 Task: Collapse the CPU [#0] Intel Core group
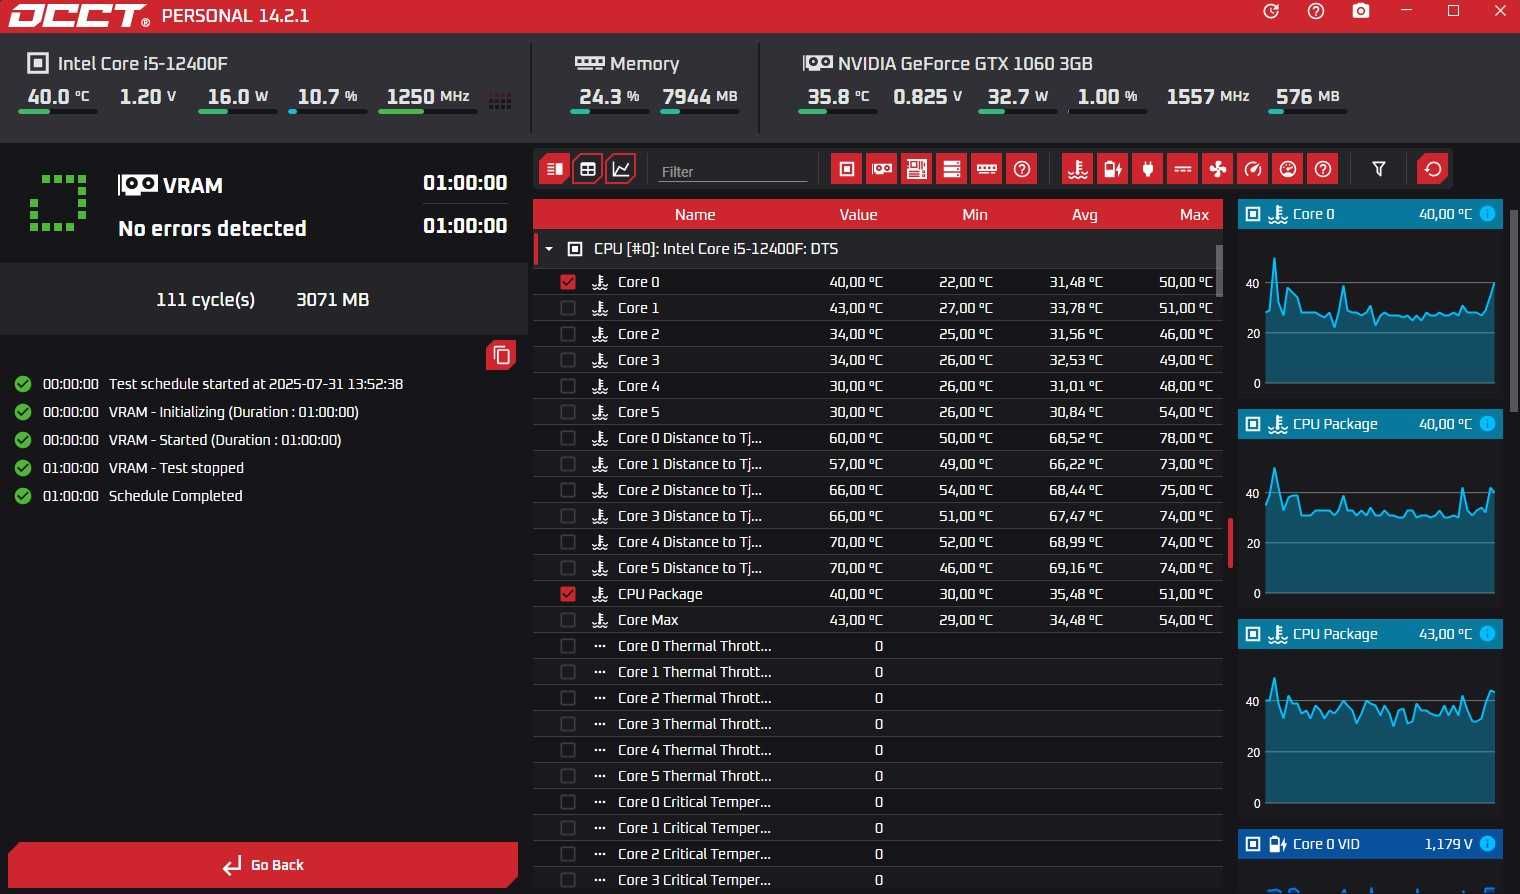(x=549, y=249)
